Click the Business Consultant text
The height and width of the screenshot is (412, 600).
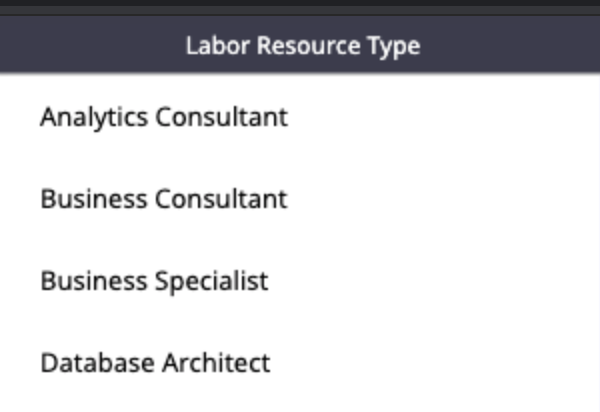coord(164,199)
